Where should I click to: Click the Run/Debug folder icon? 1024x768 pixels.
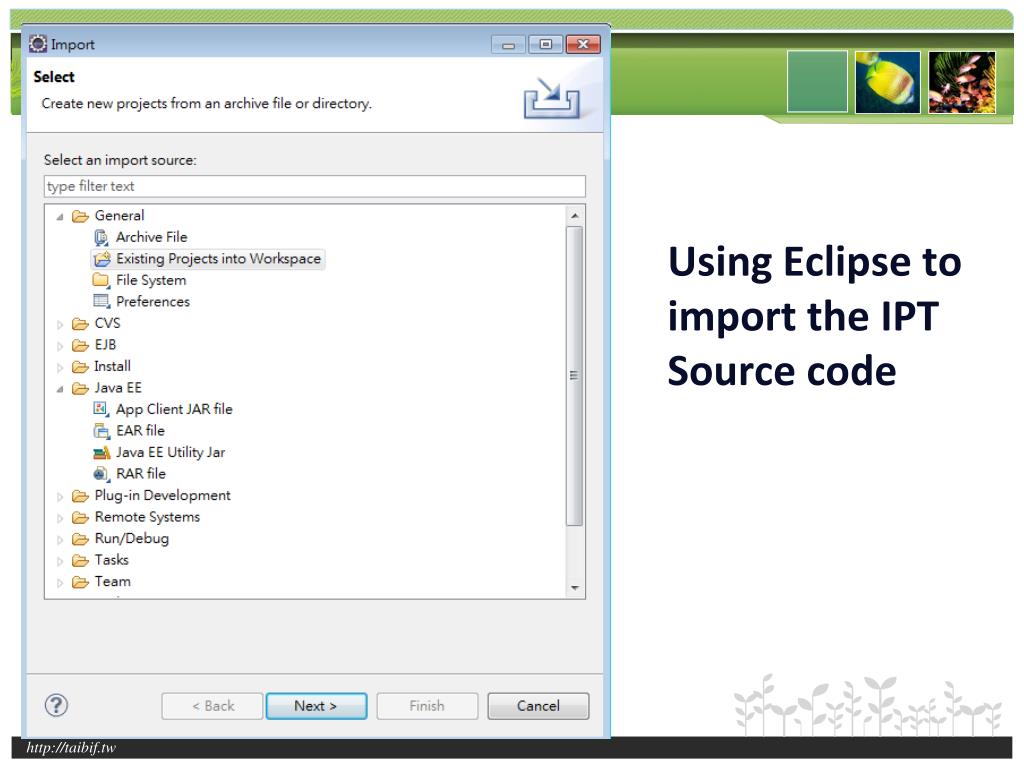point(80,539)
